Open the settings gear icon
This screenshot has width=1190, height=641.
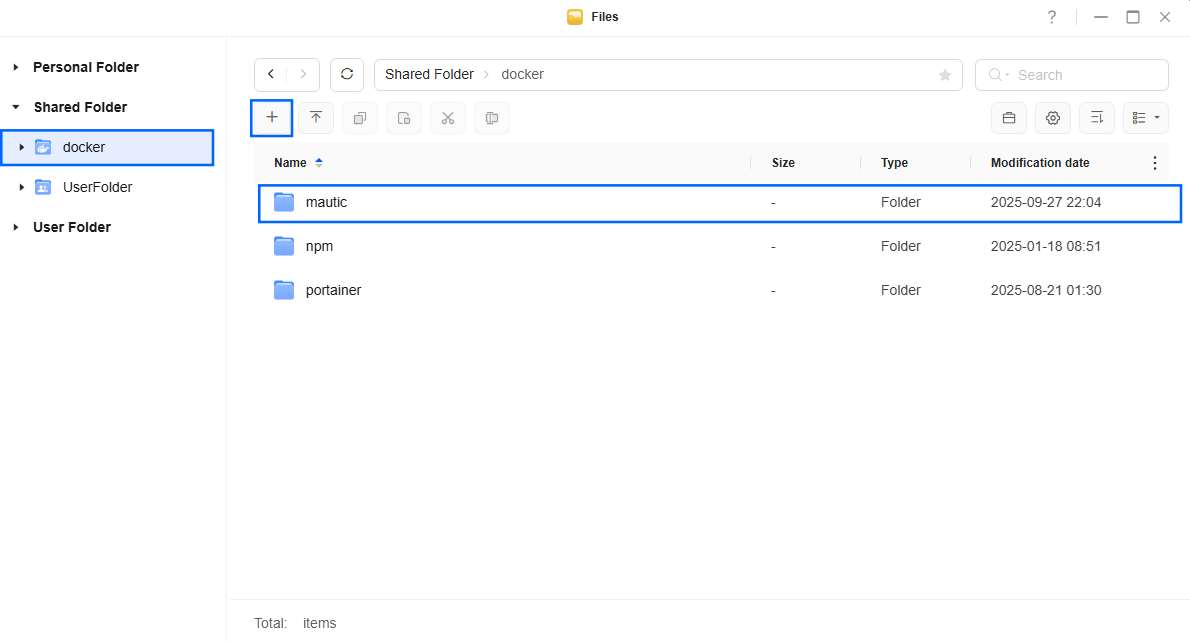click(x=1053, y=118)
